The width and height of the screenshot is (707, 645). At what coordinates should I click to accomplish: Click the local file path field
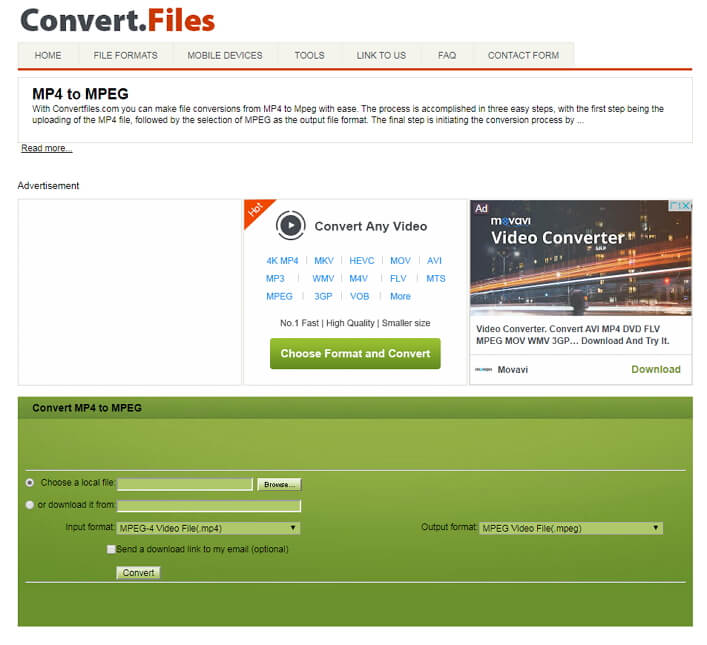pyautogui.click(x=185, y=484)
